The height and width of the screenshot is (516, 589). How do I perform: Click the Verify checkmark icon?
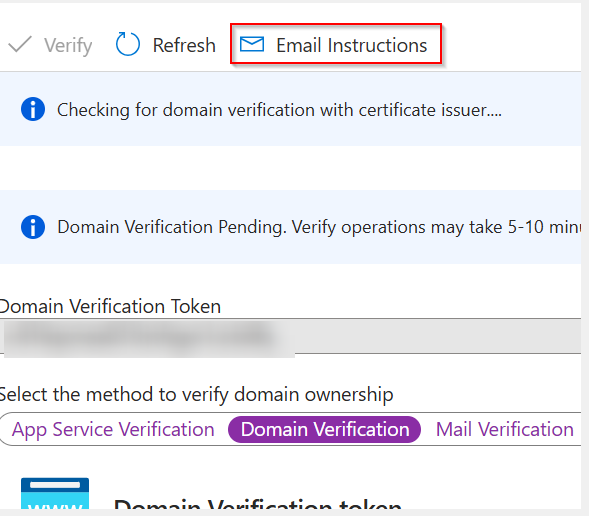click(x=20, y=45)
